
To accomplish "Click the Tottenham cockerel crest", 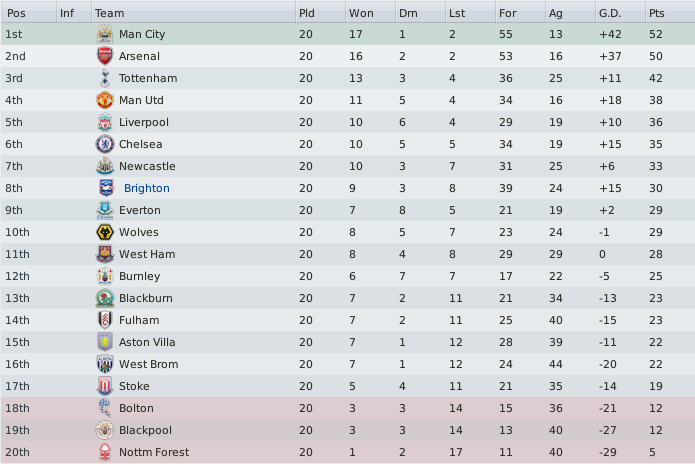I will [105, 78].
